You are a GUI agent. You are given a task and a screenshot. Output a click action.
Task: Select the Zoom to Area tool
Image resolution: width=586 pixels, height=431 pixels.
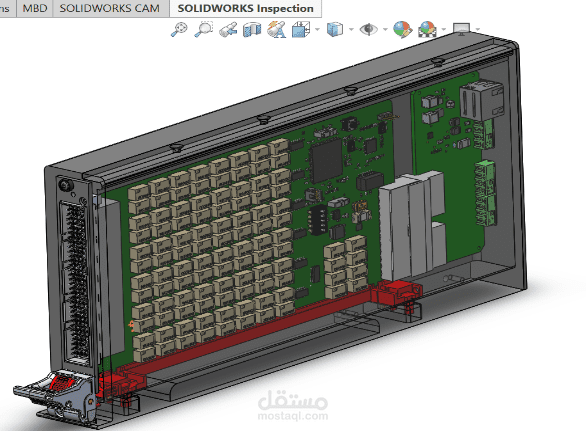(x=204, y=29)
